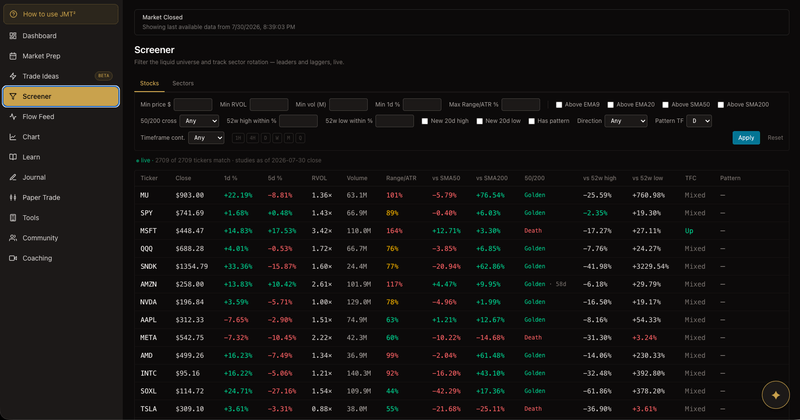Screen dimensions: 800x420
Task: Open the Timeframe cont. dropdown
Action: click(206, 138)
